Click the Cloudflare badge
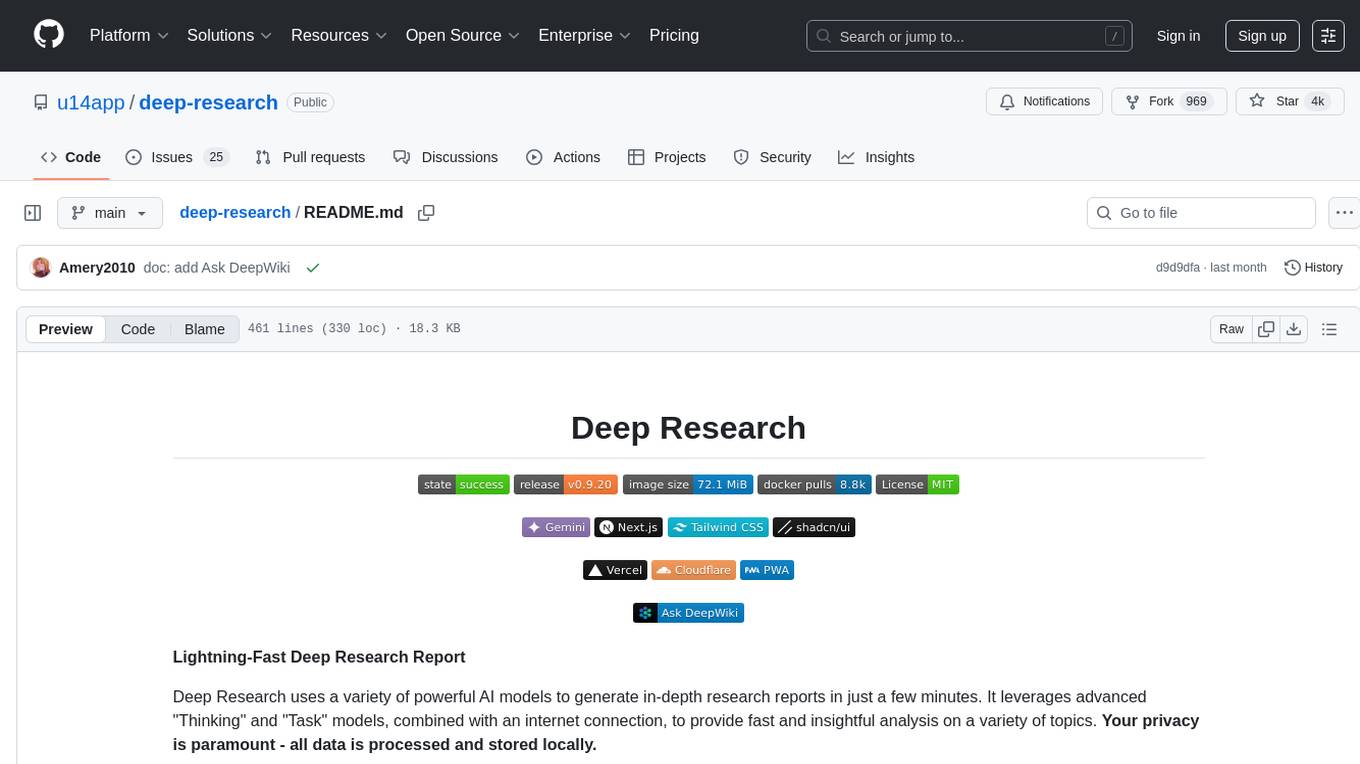The image size is (1360, 764). click(x=694, y=570)
